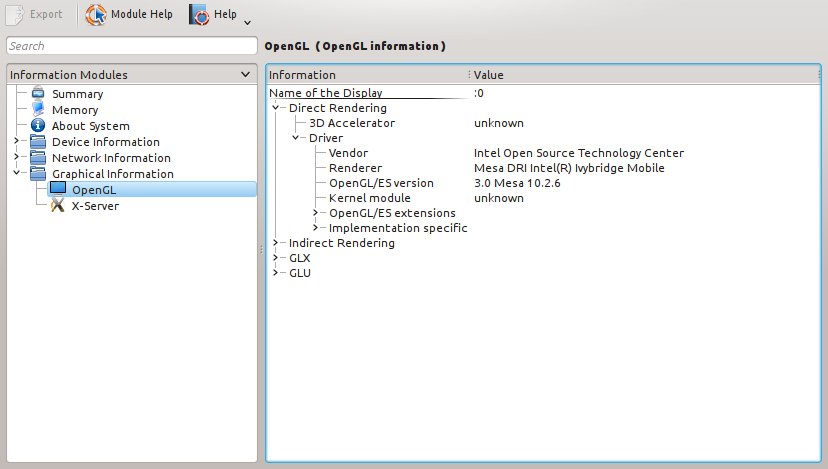Screen dimensions: 828x469
Task: Click into the Search field
Action: (x=130, y=46)
